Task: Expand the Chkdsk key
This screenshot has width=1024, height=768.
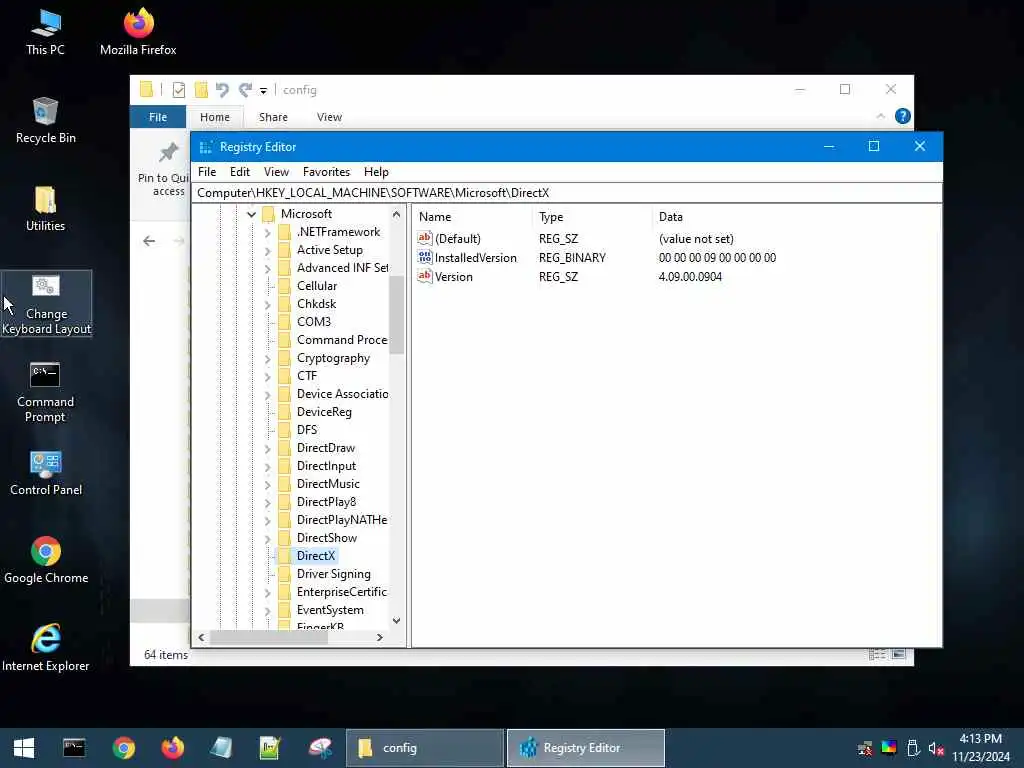Action: tap(267, 304)
